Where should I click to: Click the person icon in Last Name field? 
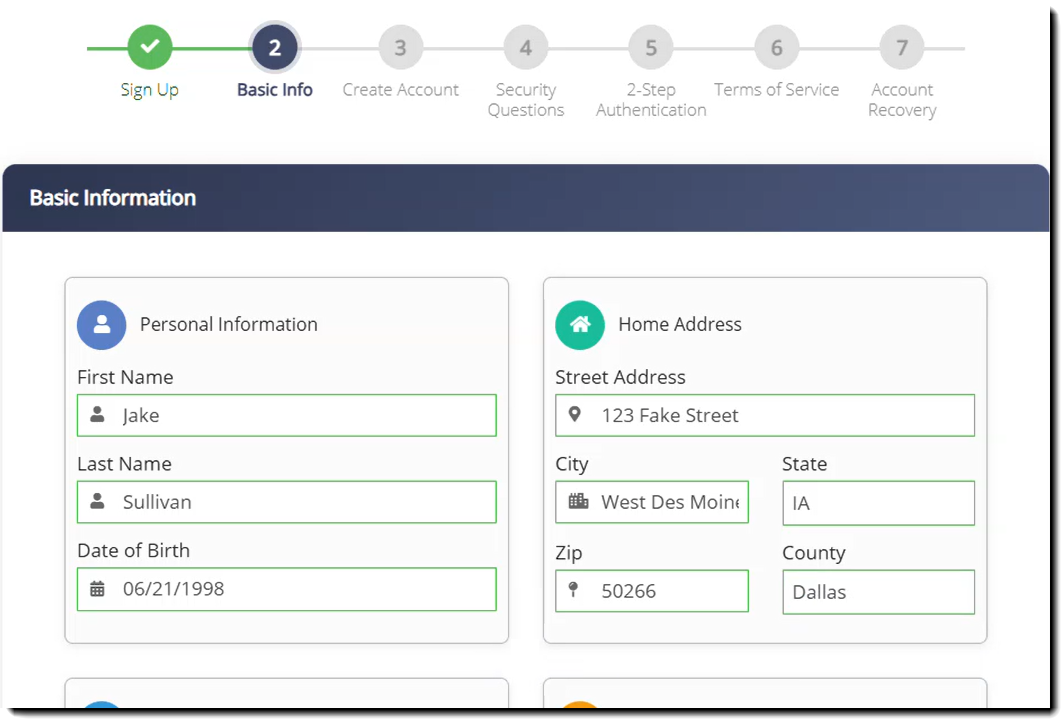click(x=97, y=501)
